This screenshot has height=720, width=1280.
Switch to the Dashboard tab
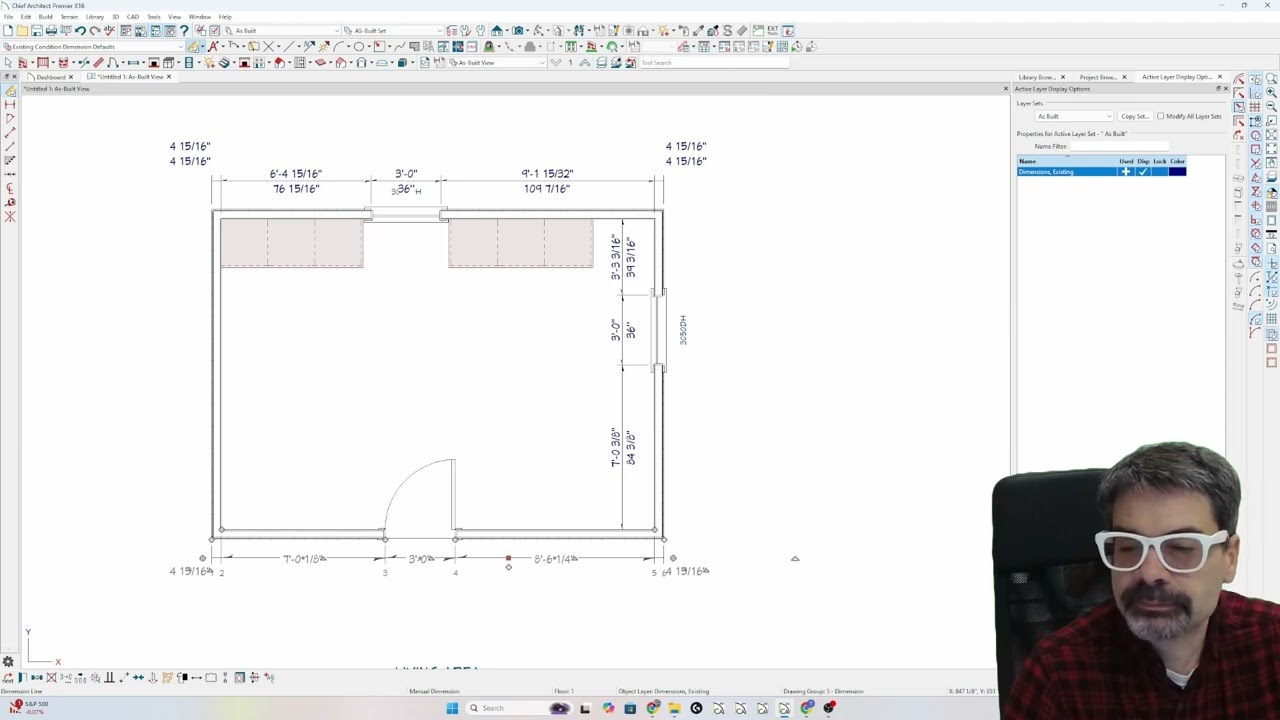coord(51,77)
